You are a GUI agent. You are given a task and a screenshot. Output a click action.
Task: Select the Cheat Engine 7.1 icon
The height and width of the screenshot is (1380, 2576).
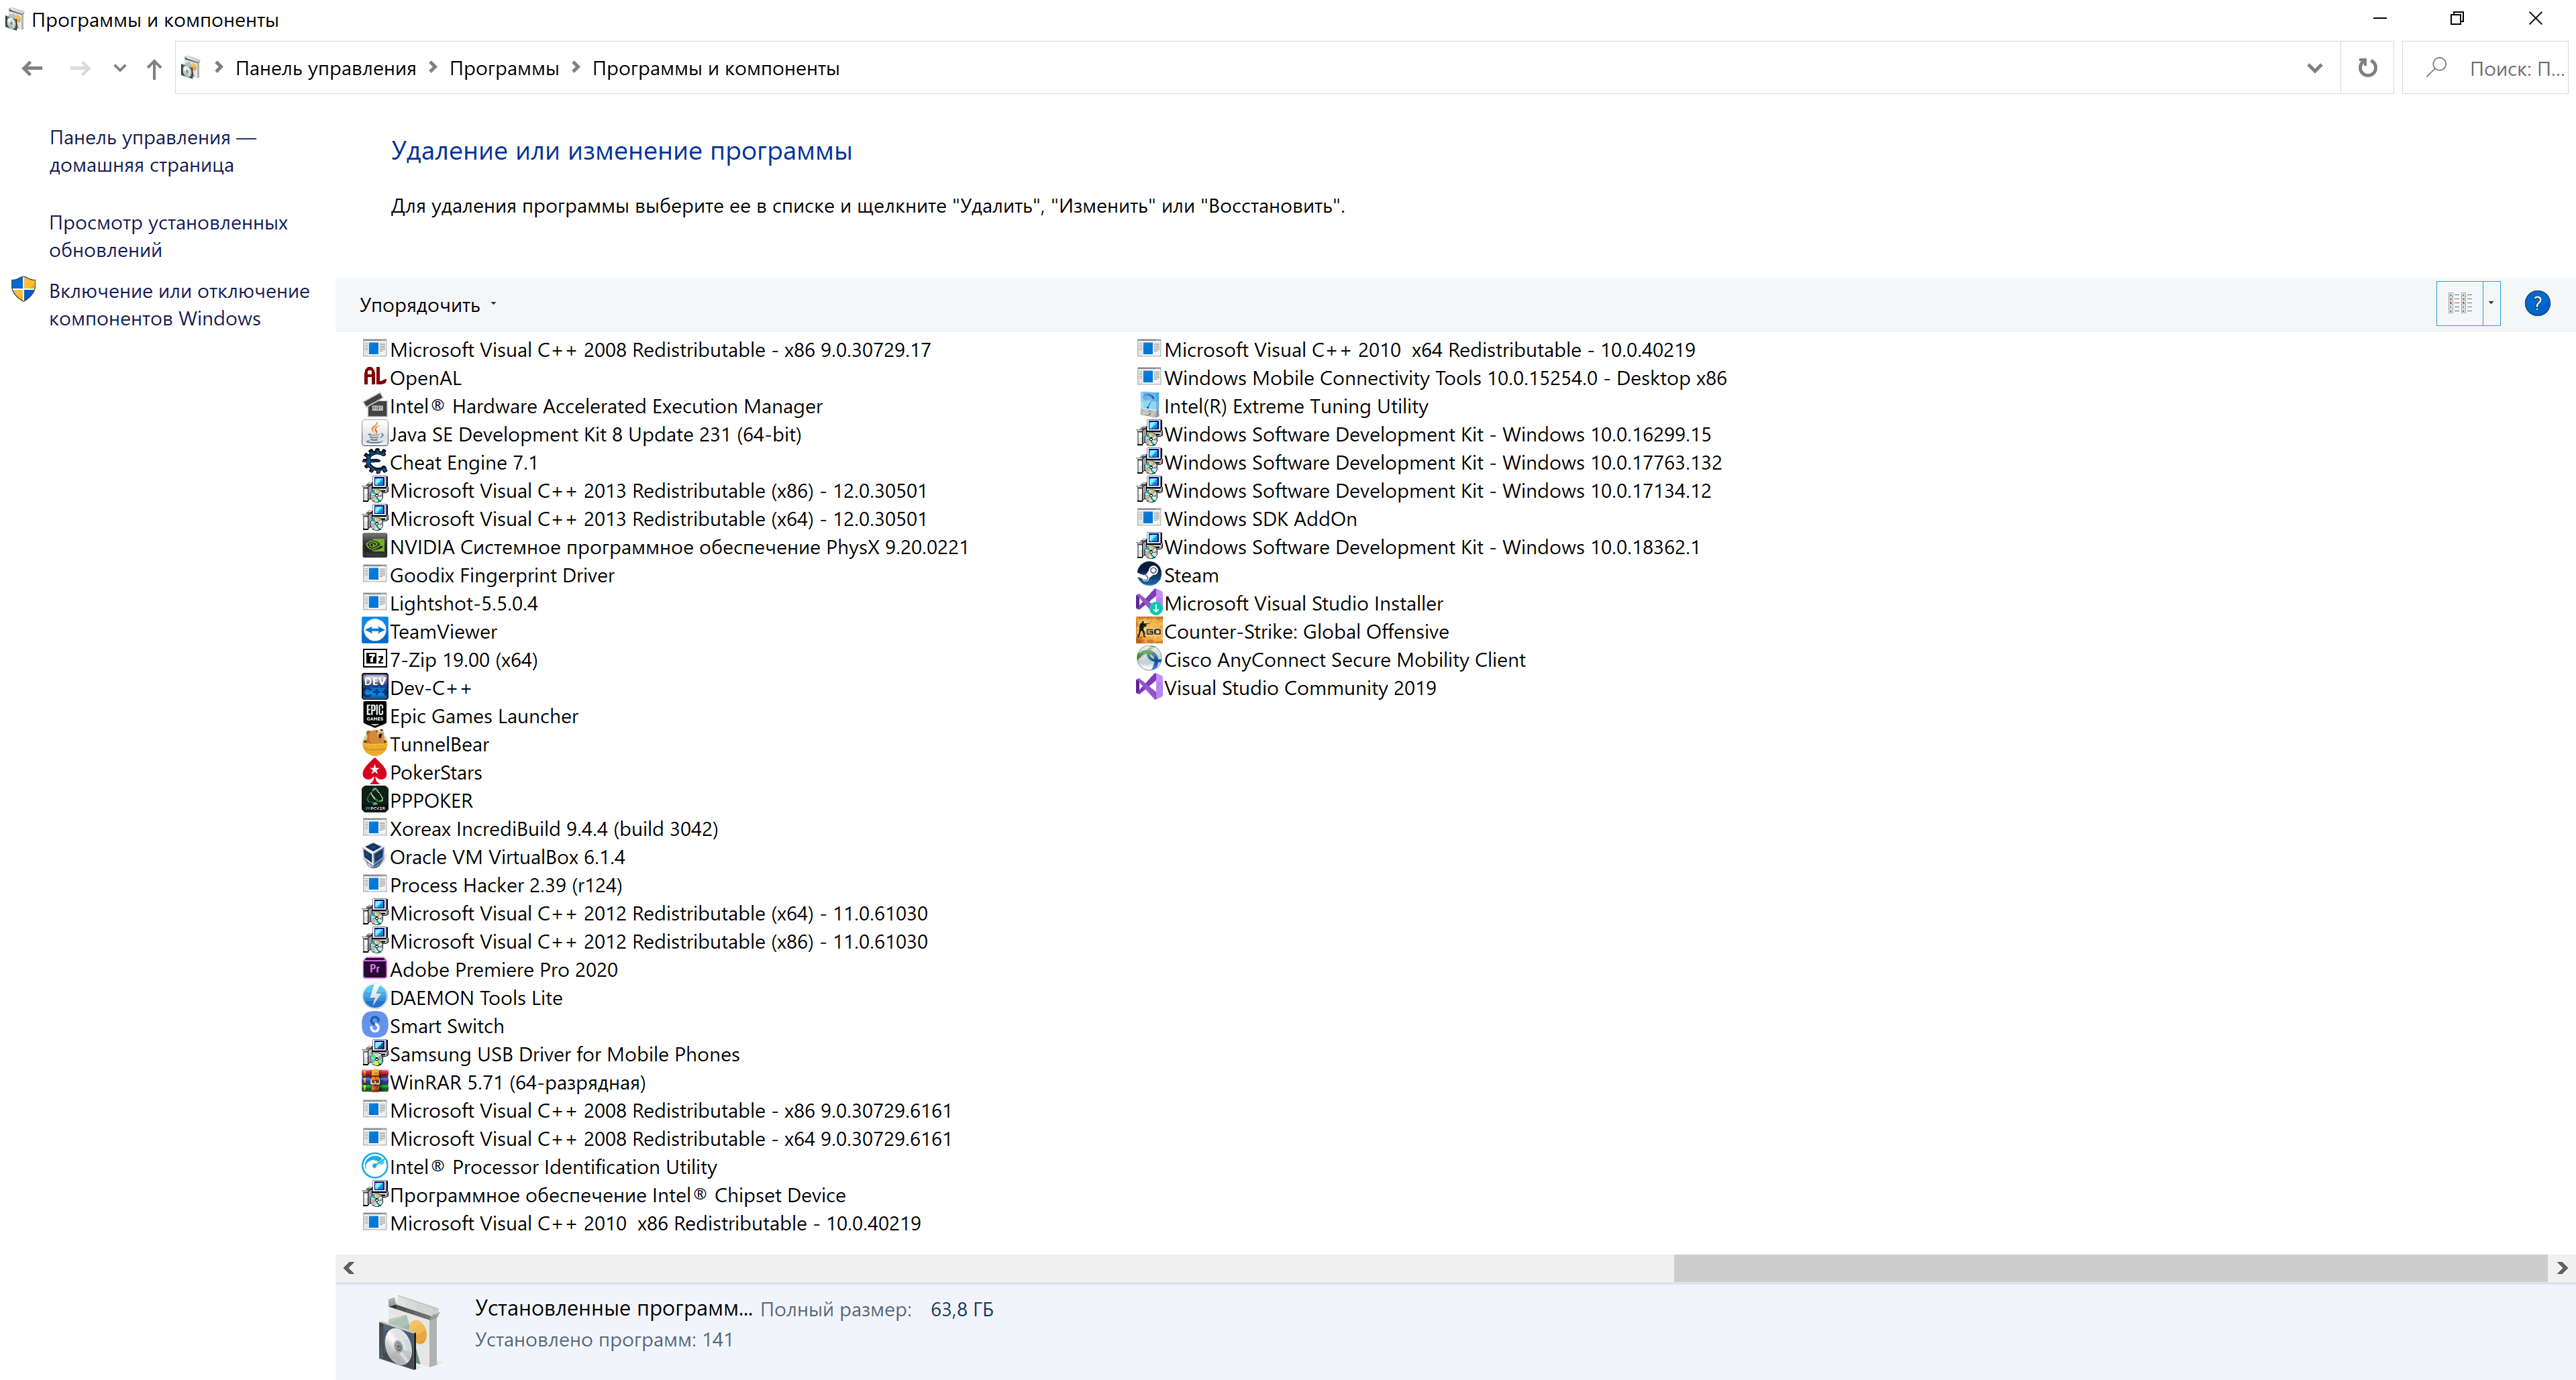click(x=374, y=461)
